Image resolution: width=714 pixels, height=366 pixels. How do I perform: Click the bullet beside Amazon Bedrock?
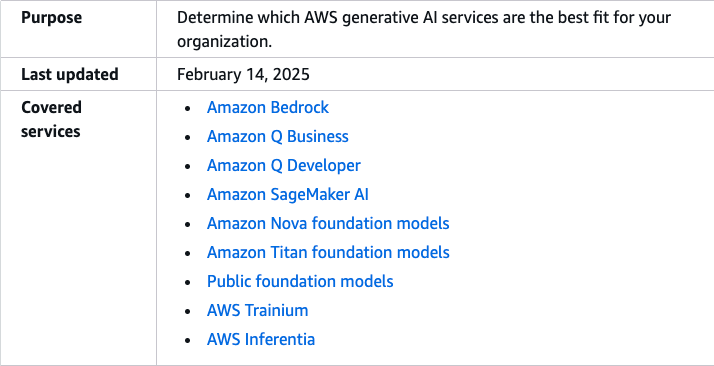click(x=188, y=109)
